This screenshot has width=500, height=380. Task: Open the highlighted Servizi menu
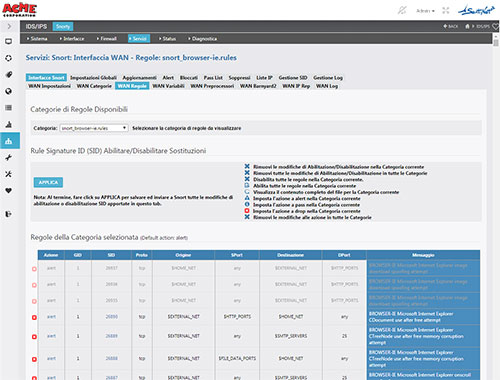tap(139, 39)
